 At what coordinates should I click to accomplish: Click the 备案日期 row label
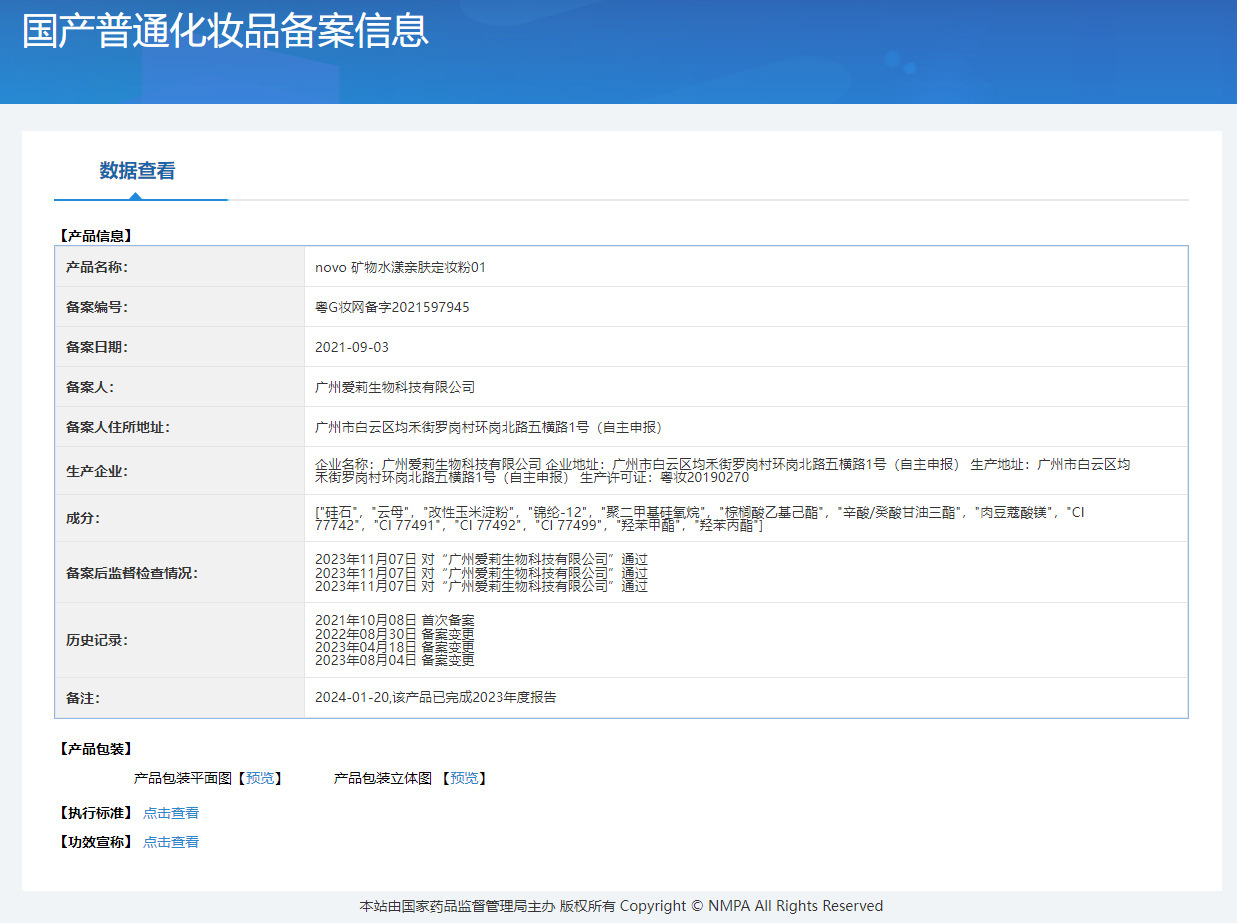[97, 347]
